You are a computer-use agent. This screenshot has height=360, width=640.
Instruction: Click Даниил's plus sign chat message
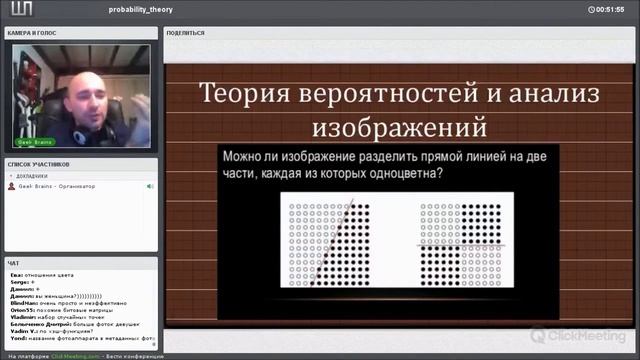(25, 289)
